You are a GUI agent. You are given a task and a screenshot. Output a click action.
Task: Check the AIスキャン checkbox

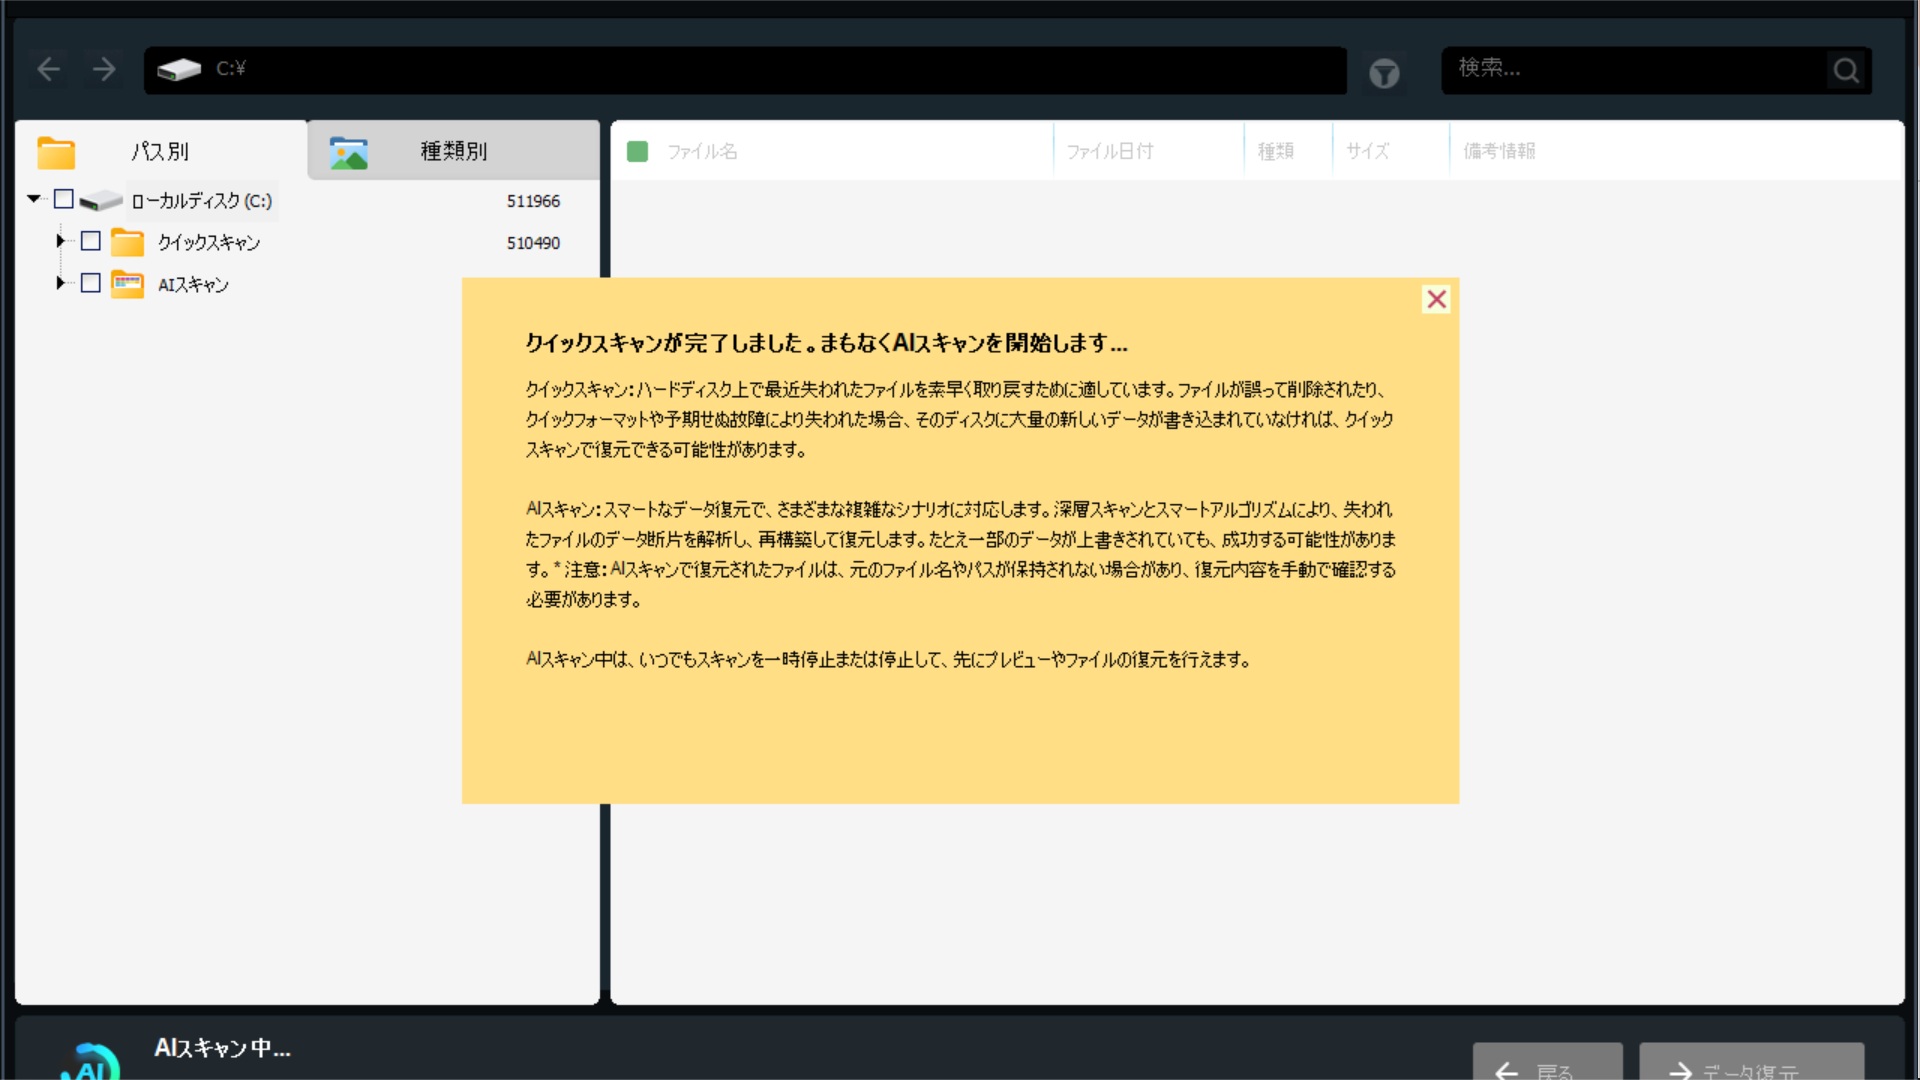(x=91, y=283)
